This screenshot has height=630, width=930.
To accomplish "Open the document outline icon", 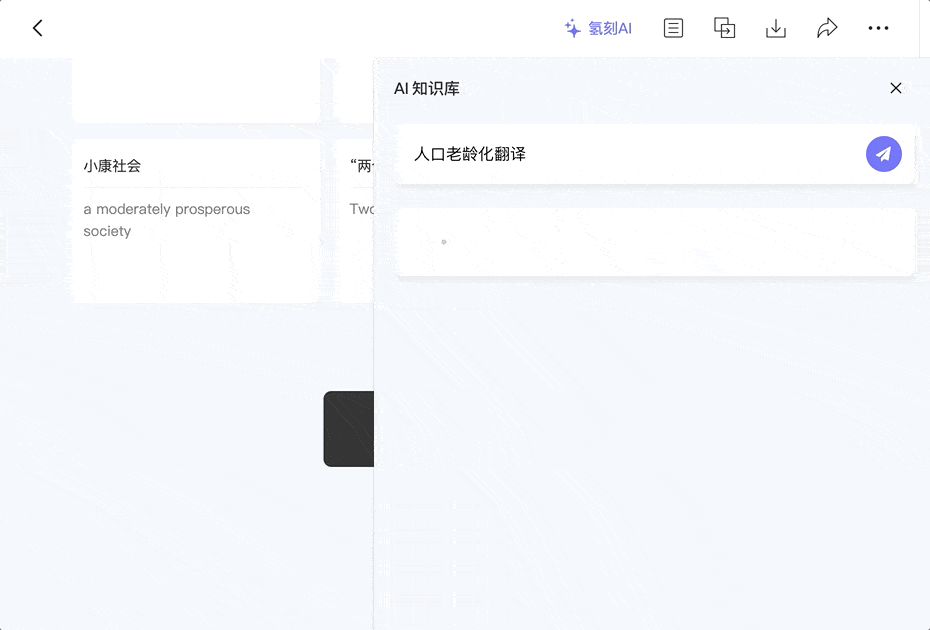I will (x=673, y=28).
